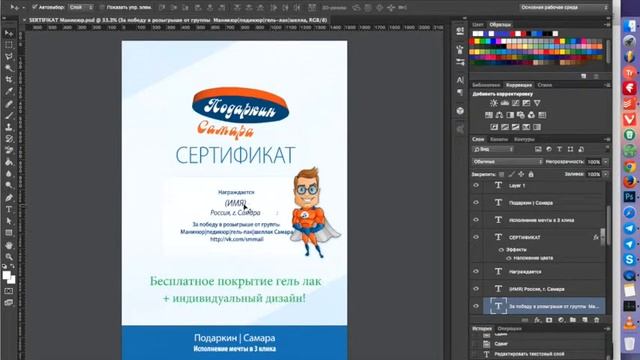
Task: Select the Eyedropper tool
Action: [9, 91]
